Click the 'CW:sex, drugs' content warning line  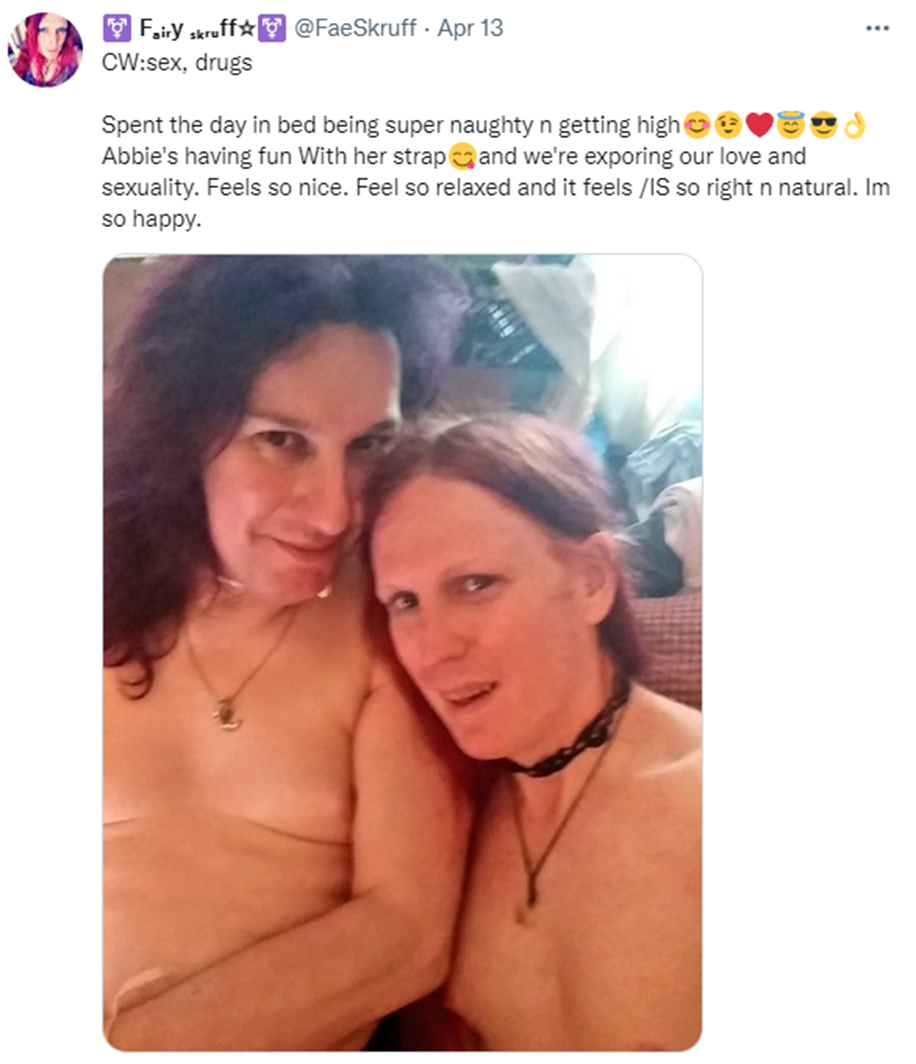click(x=177, y=62)
